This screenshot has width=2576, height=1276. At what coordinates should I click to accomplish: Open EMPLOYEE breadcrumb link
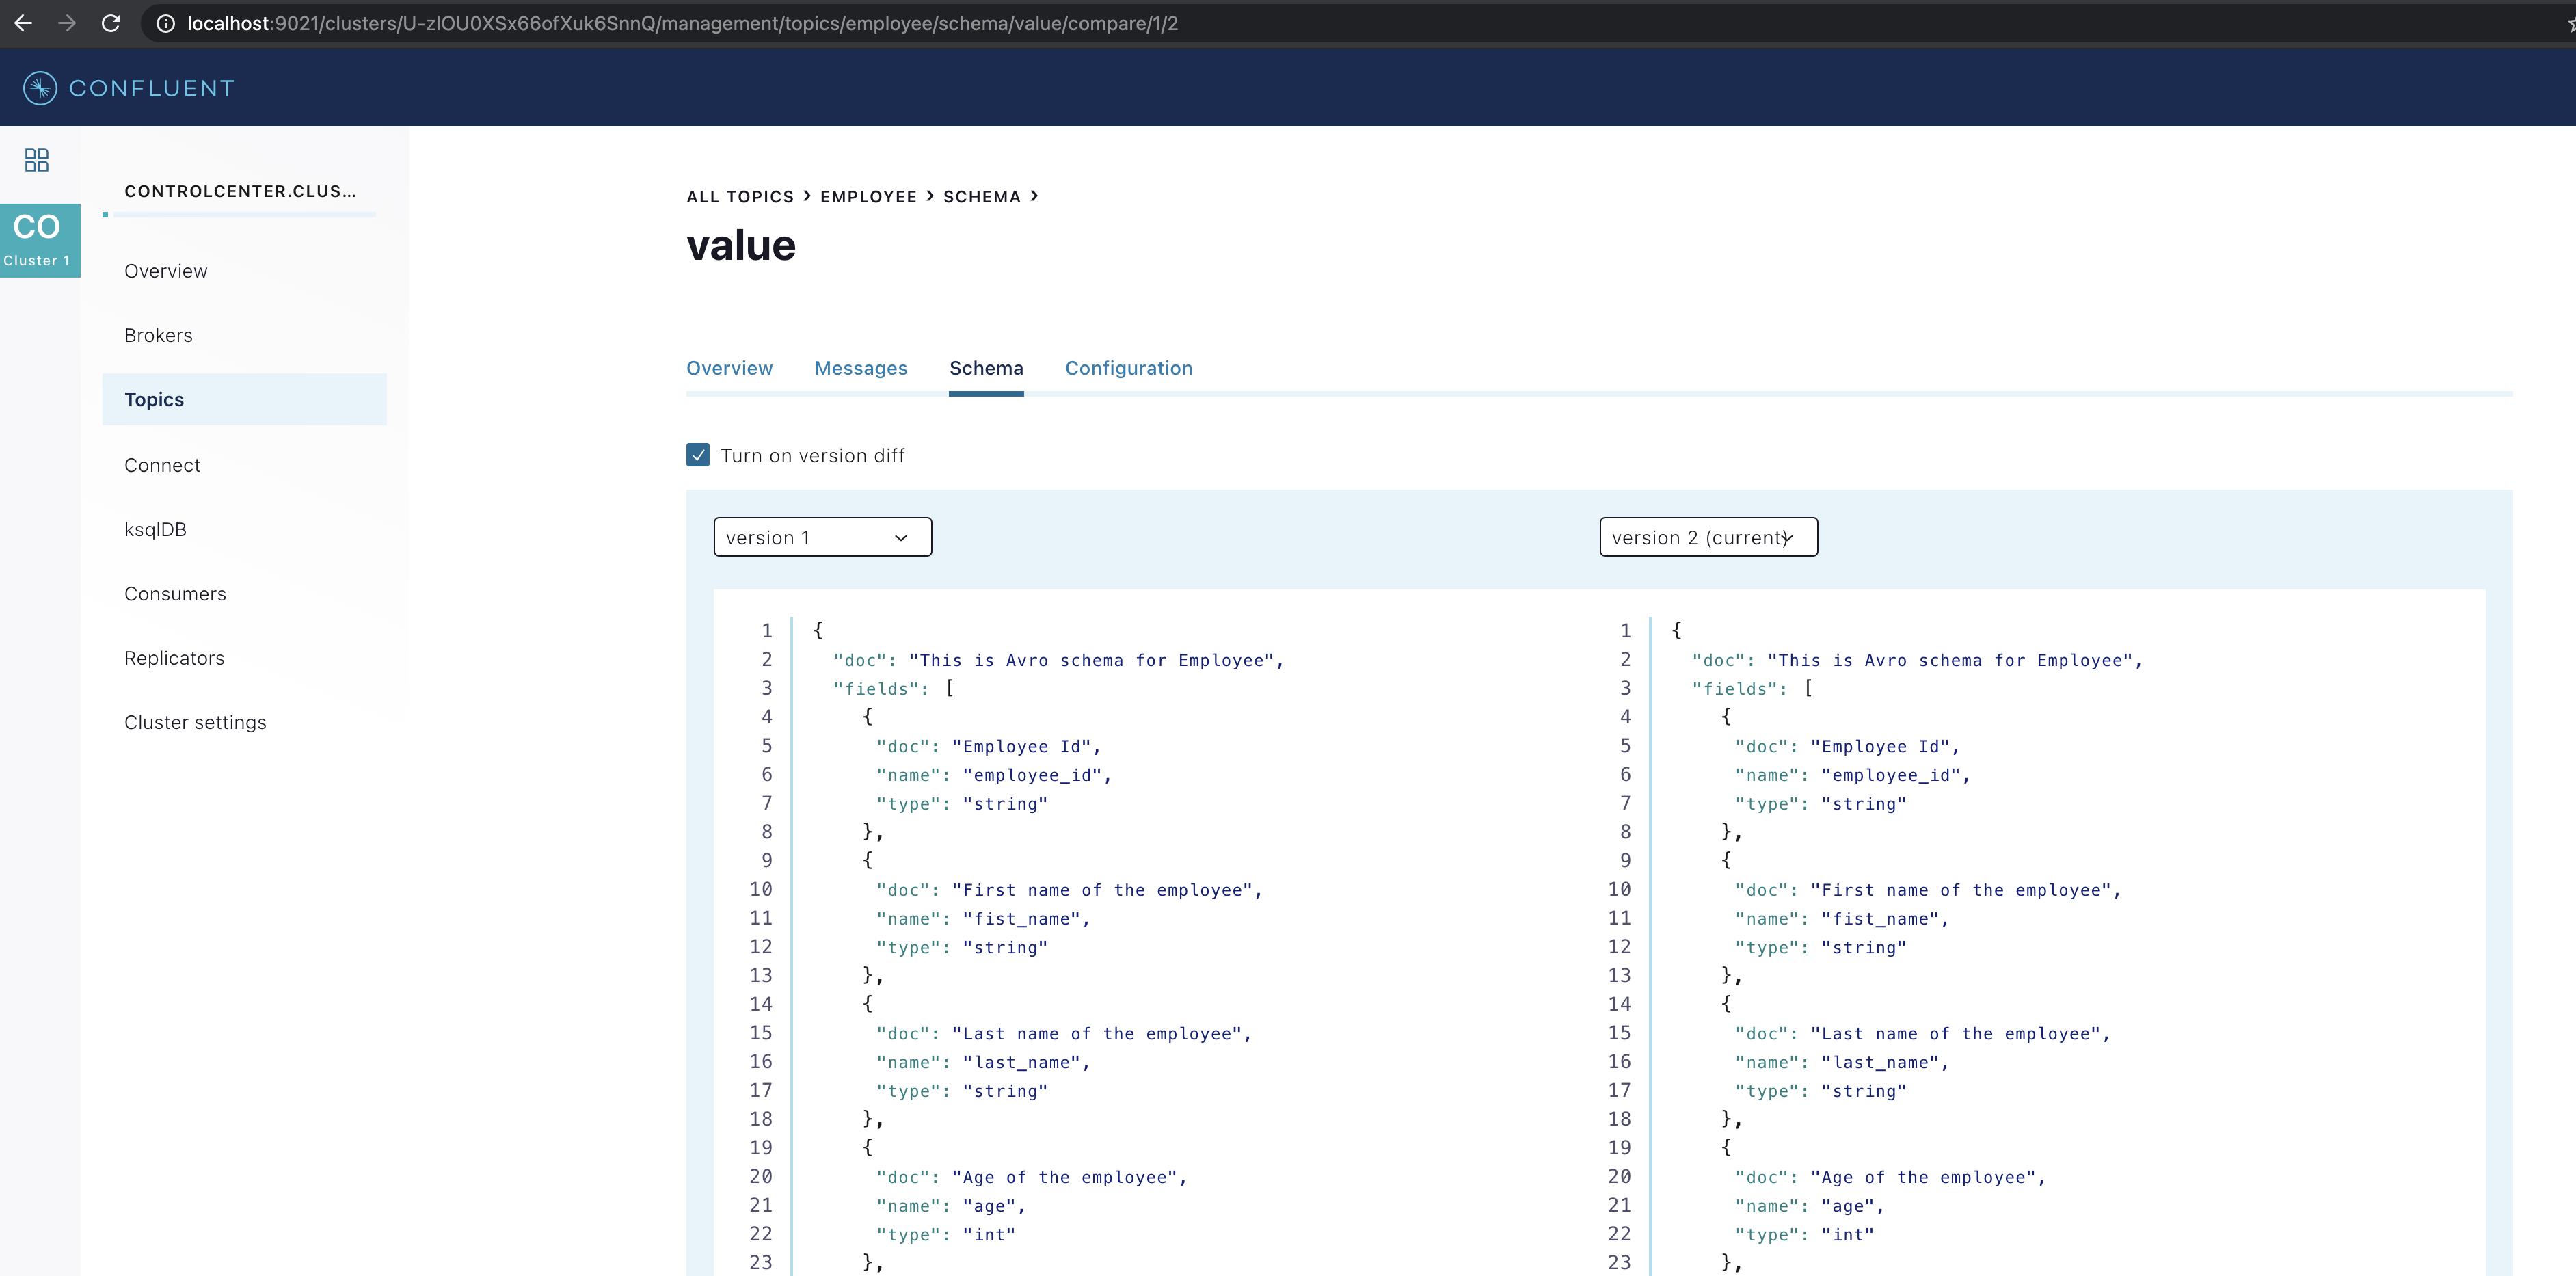[868, 197]
